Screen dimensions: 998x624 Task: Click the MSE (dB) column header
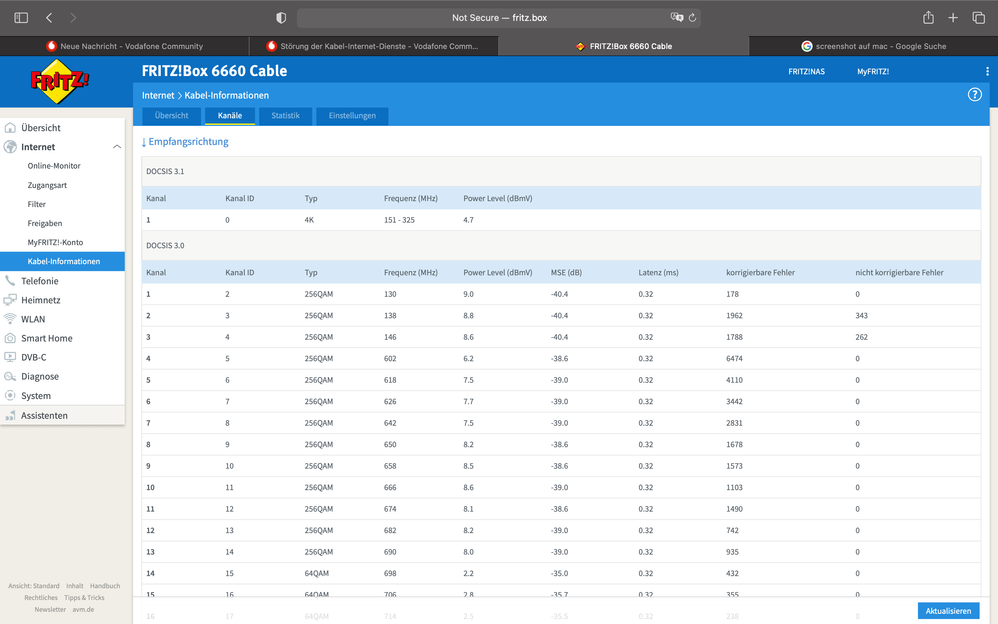[566, 273]
